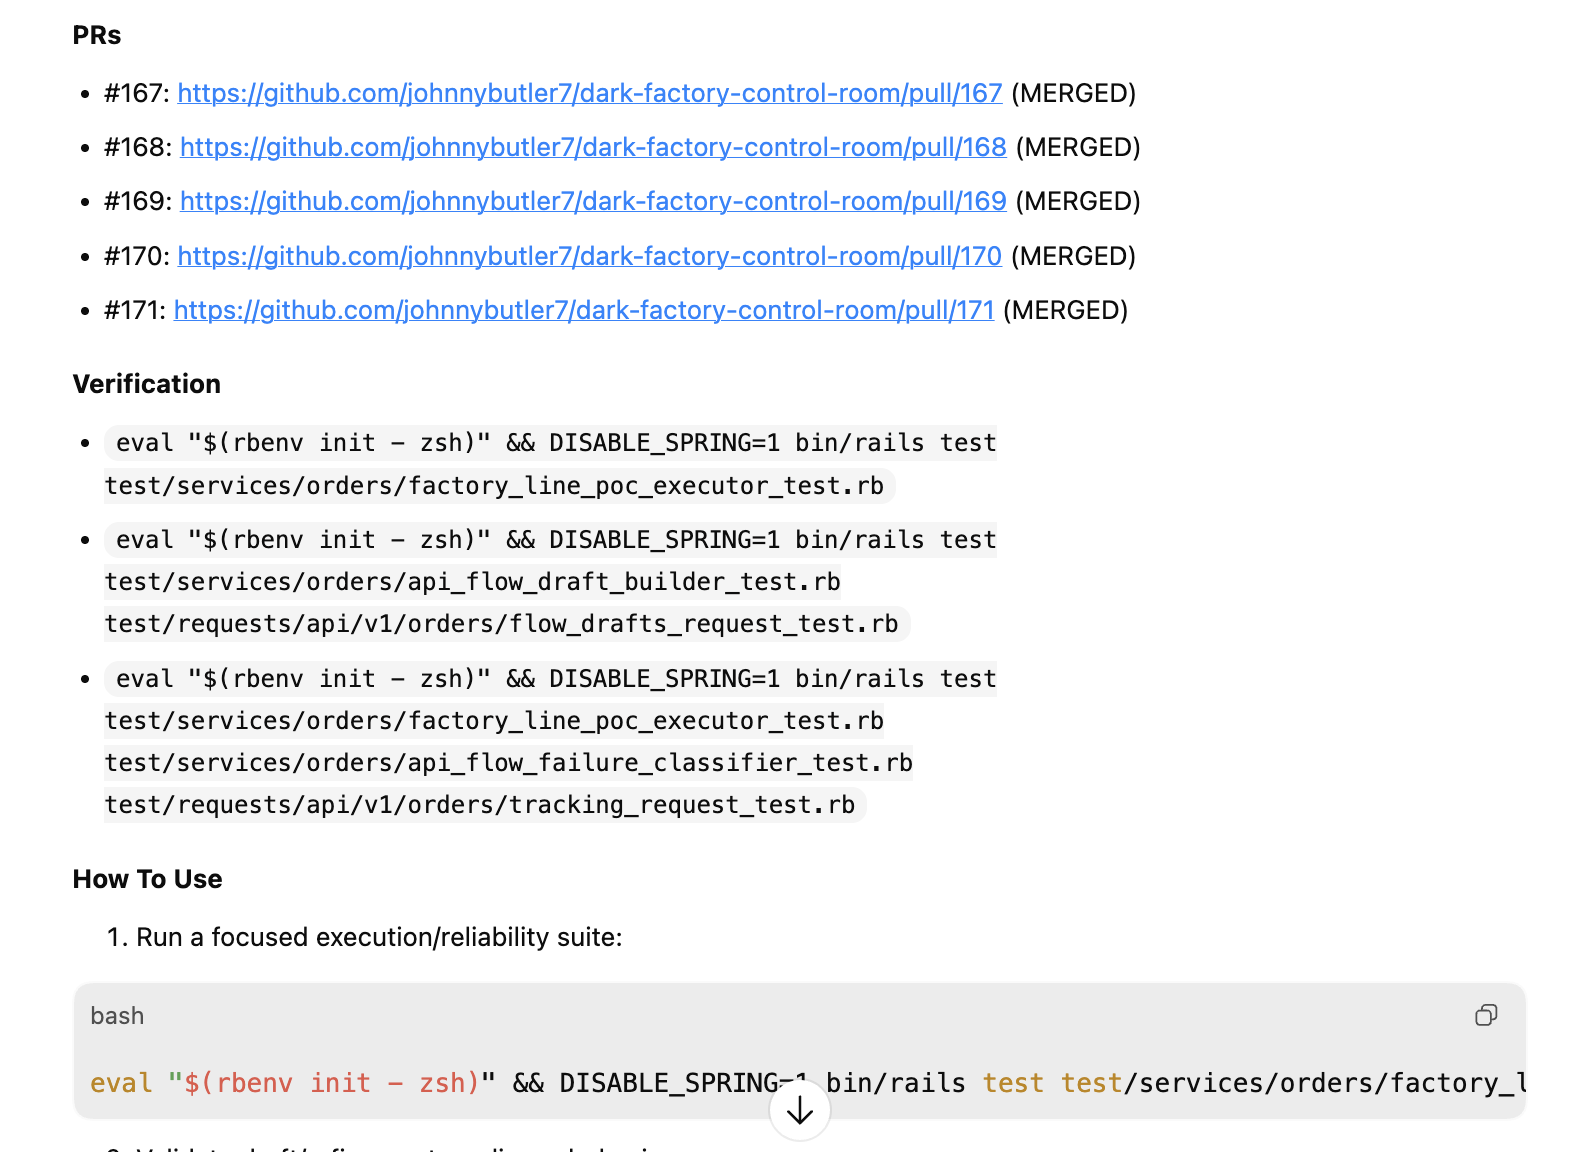Open the pull request #167 link
The image size is (1588, 1152).
[589, 93]
